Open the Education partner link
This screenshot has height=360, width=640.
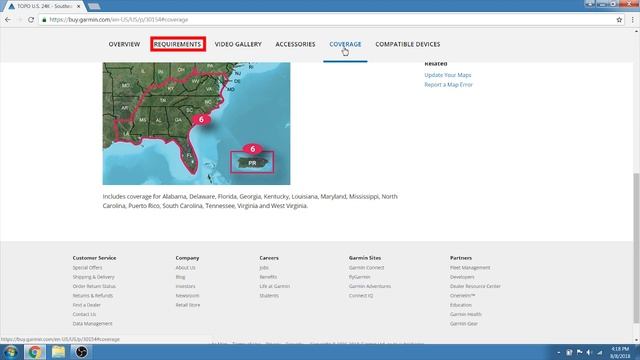[461, 305]
